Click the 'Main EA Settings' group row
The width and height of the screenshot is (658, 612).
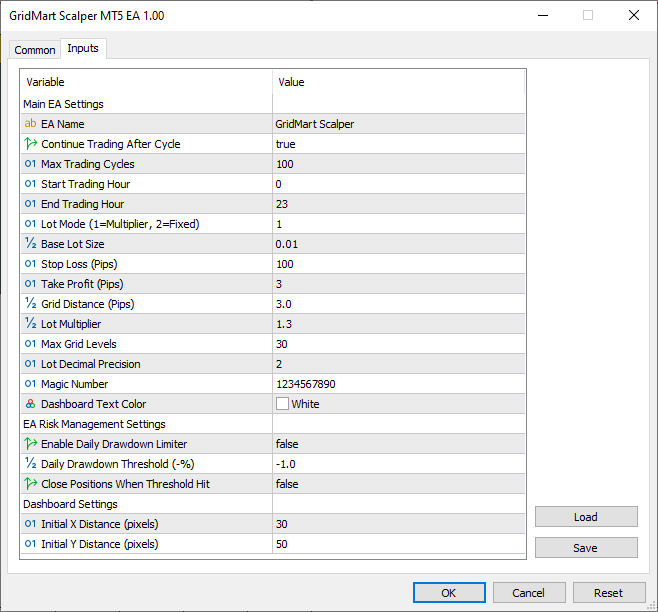pyautogui.click(x=273, y=104)
